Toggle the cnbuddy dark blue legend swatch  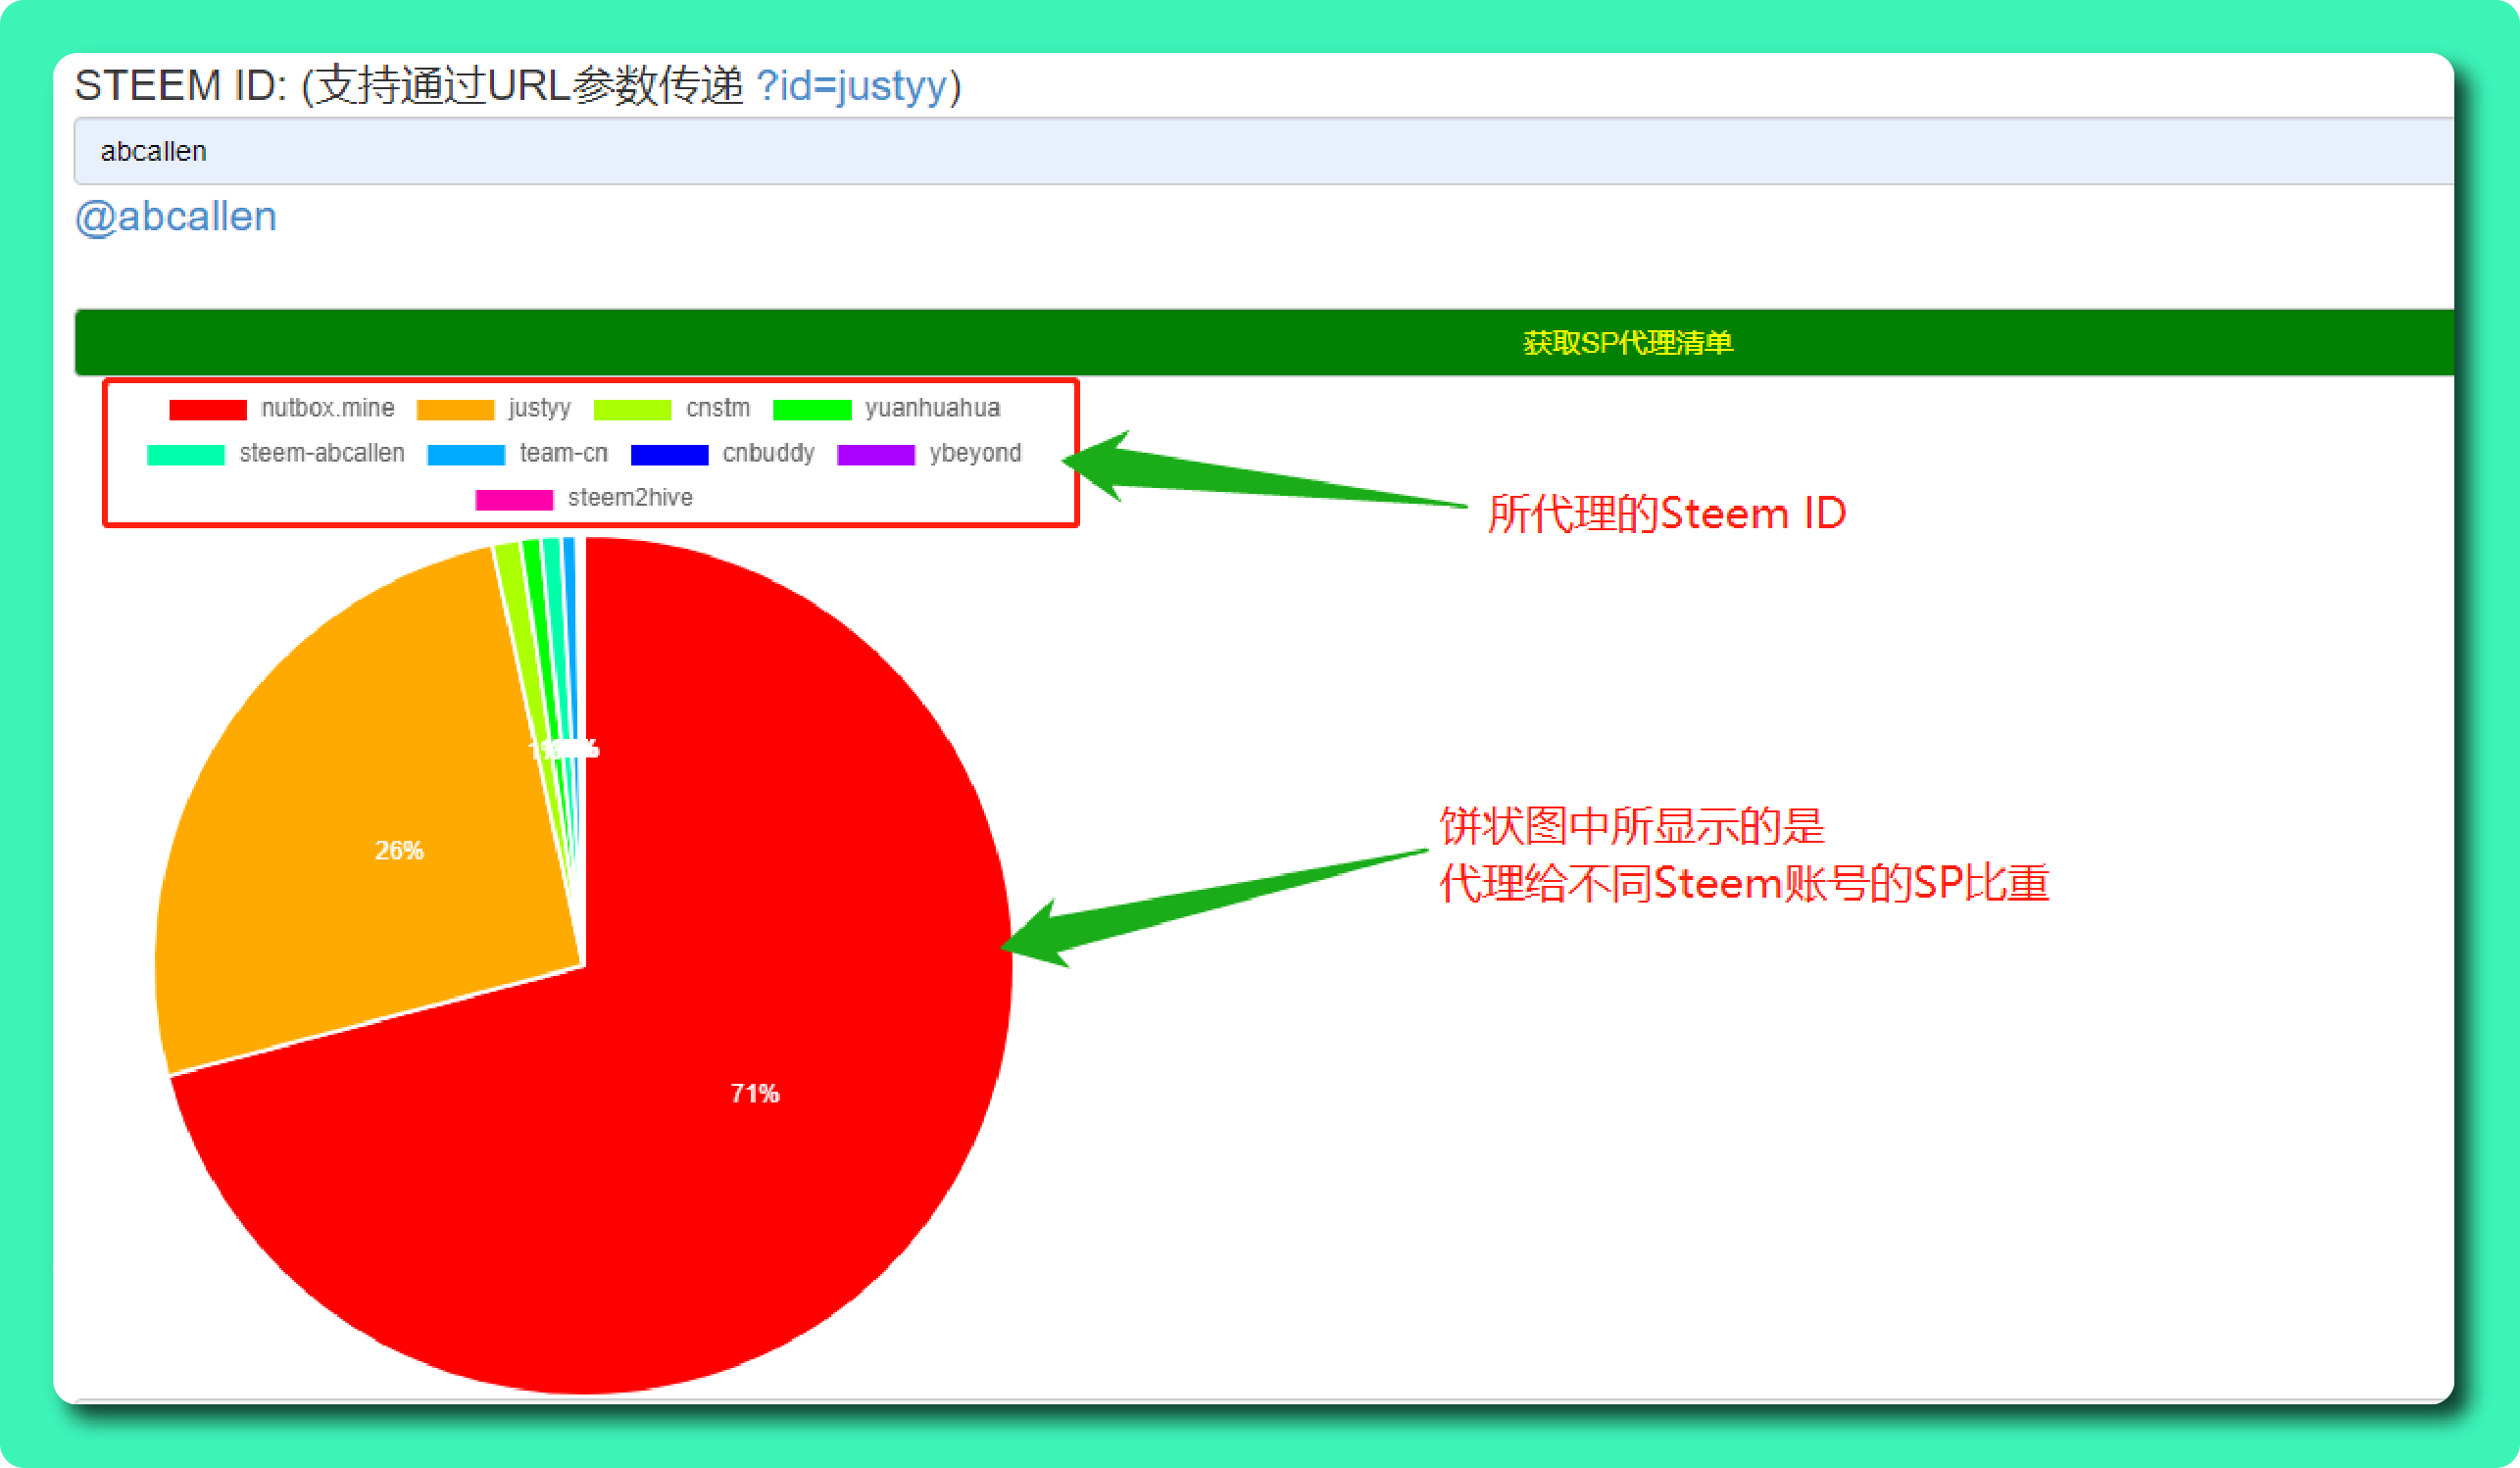click(x=670, y=455)
